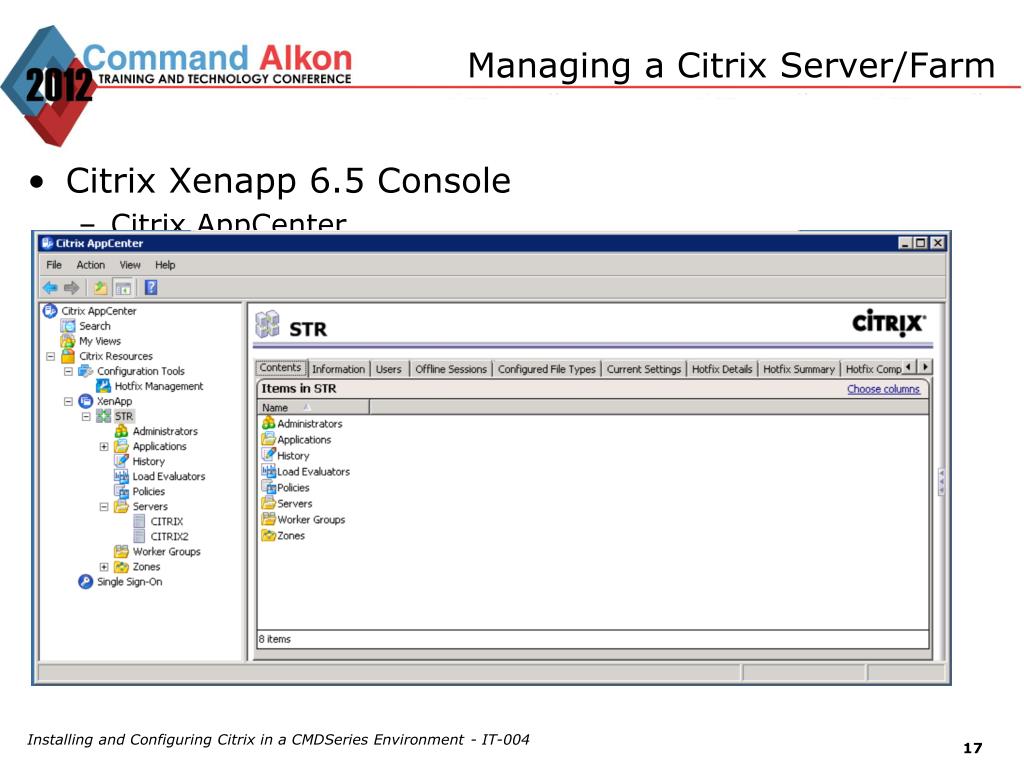Click the History icon in the tree
The height and width of the screenshot is (768, 1024).
point(121,461)
